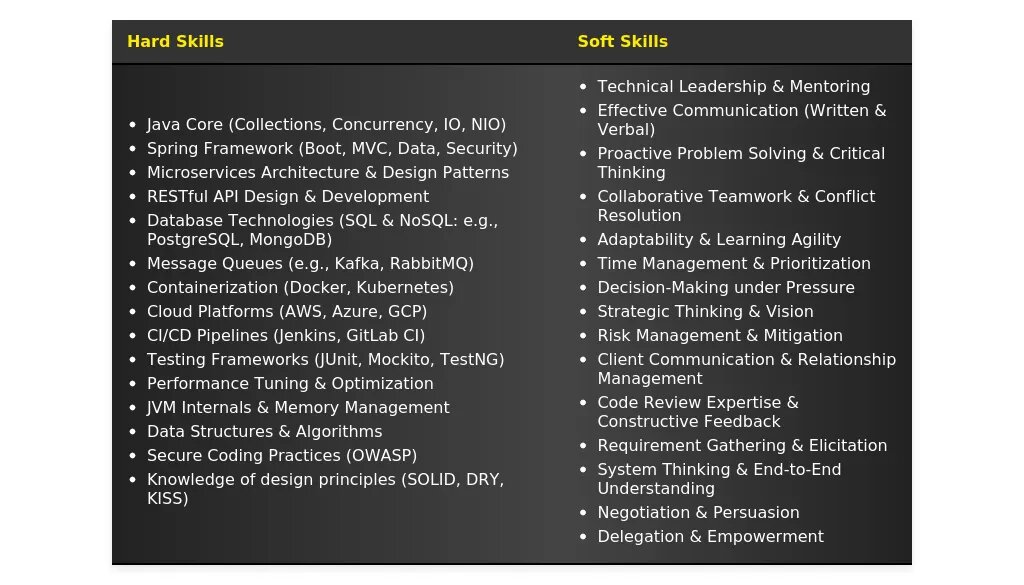The image size is (1024, 585).
Task: Select Adaptability & Learning Agility
Action: (719, 240)
